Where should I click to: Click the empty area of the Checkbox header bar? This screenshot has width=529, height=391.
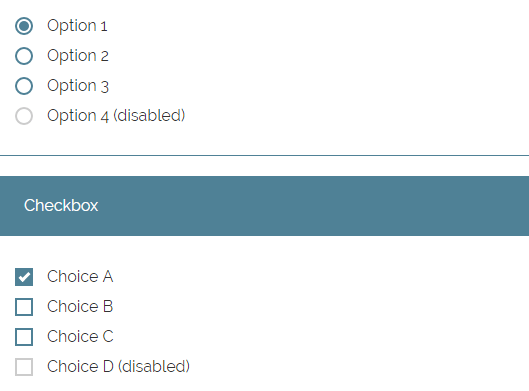pyautogui.click(x=314, y=206)
